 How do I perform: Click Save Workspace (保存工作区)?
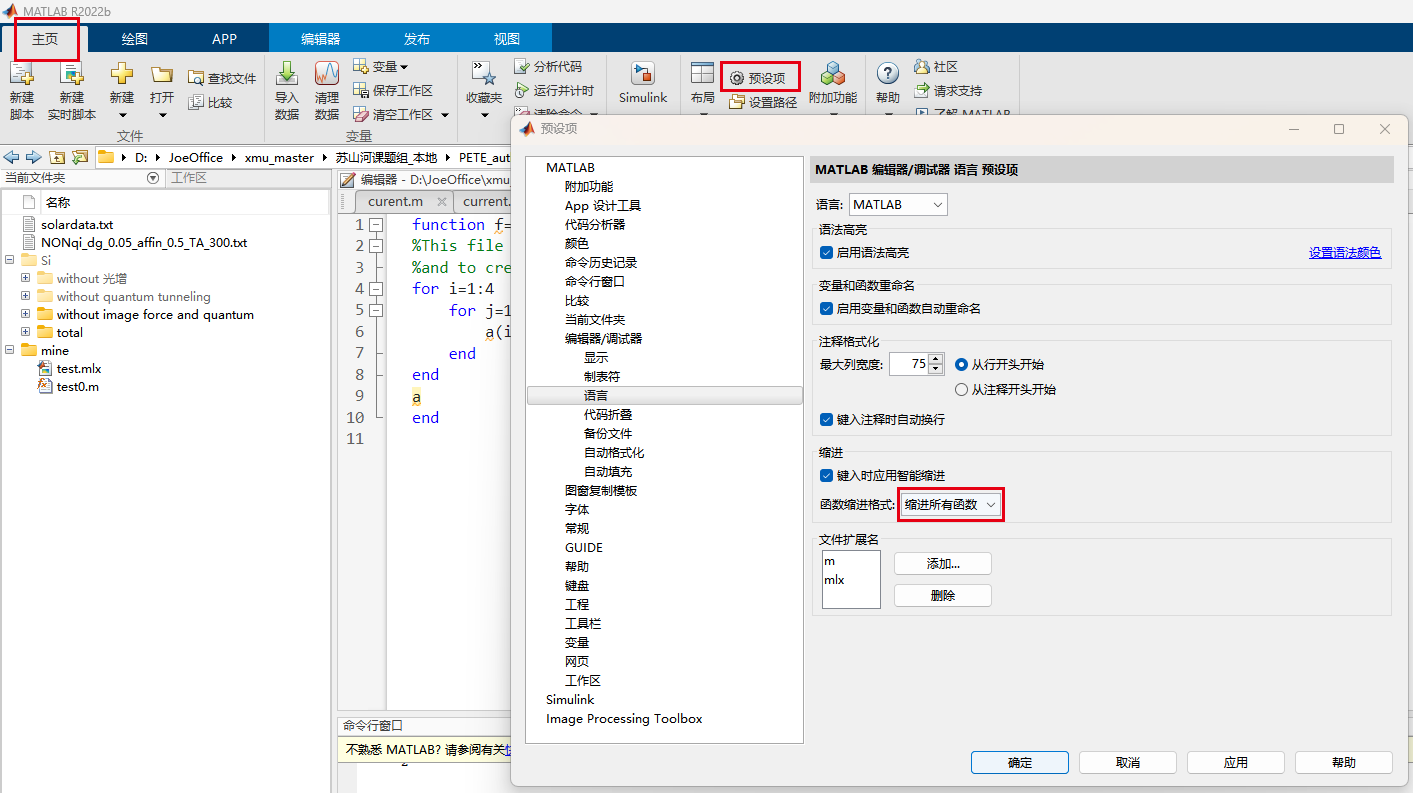click(x=393, y=90)
